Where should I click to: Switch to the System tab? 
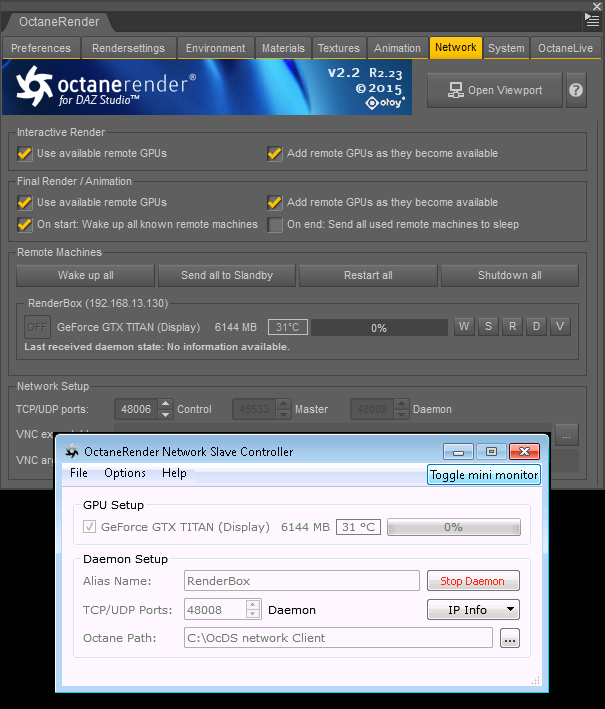(506, 48)
